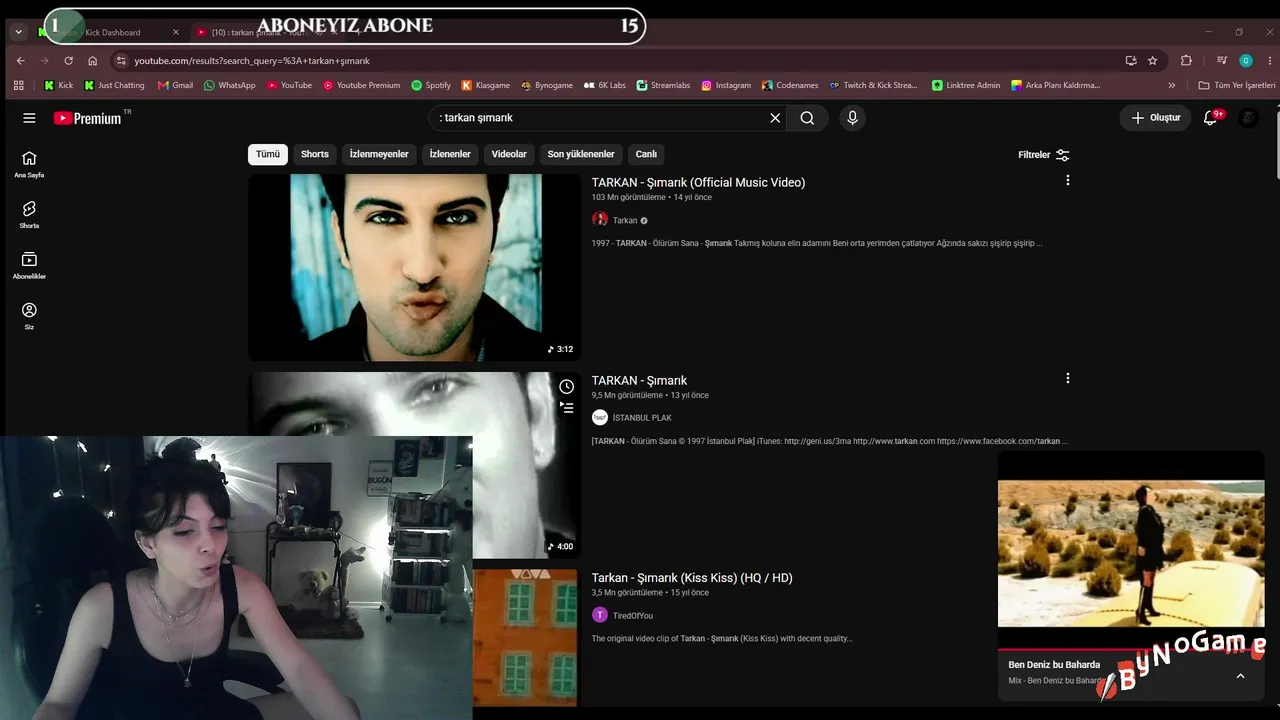The image size is (1280, 720).
Task: Go back in the browser
Action: tap(21, 61)
